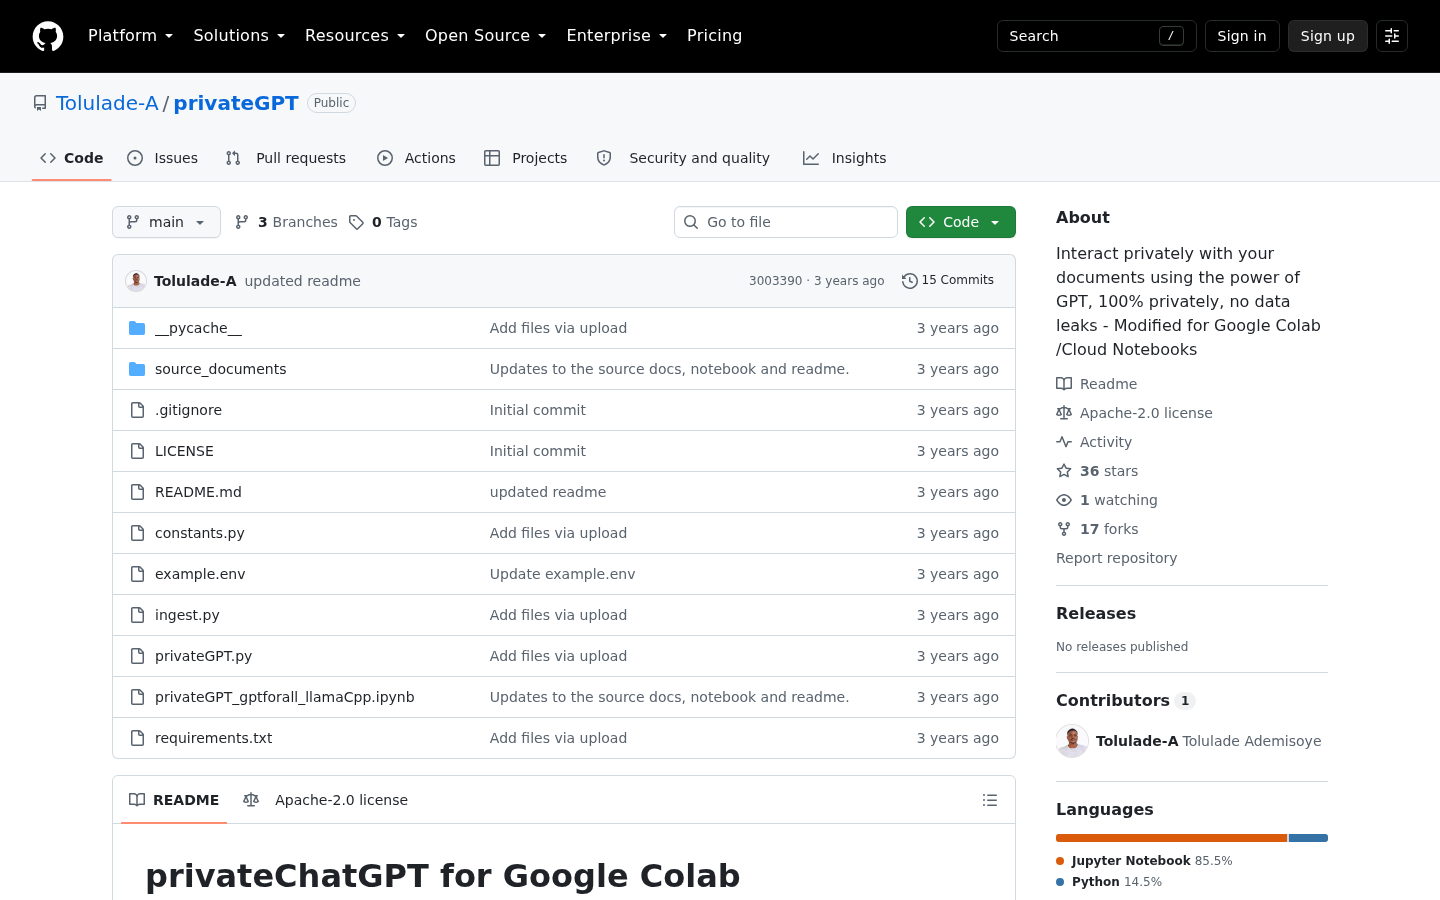The height and width of the screenshot is (900, 1440).
Task: Click the ingest.py file icon
Action: (x=137, y=615)
